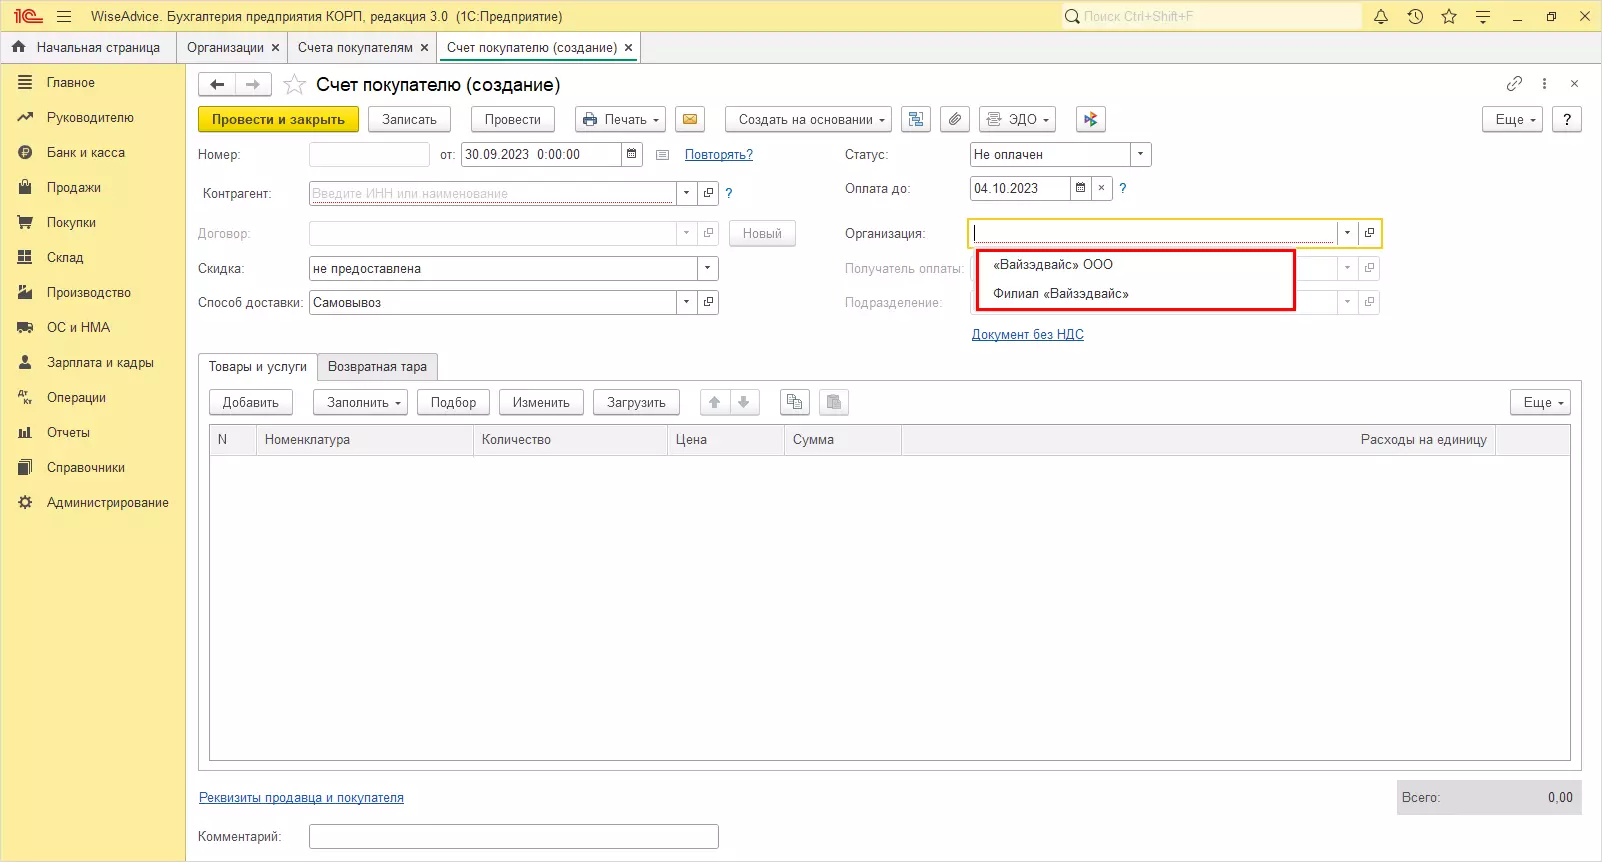Open the Документ без НДС link
Image resolution: width=1602 pixels, height=862 pixels.
pos(1027,335)
